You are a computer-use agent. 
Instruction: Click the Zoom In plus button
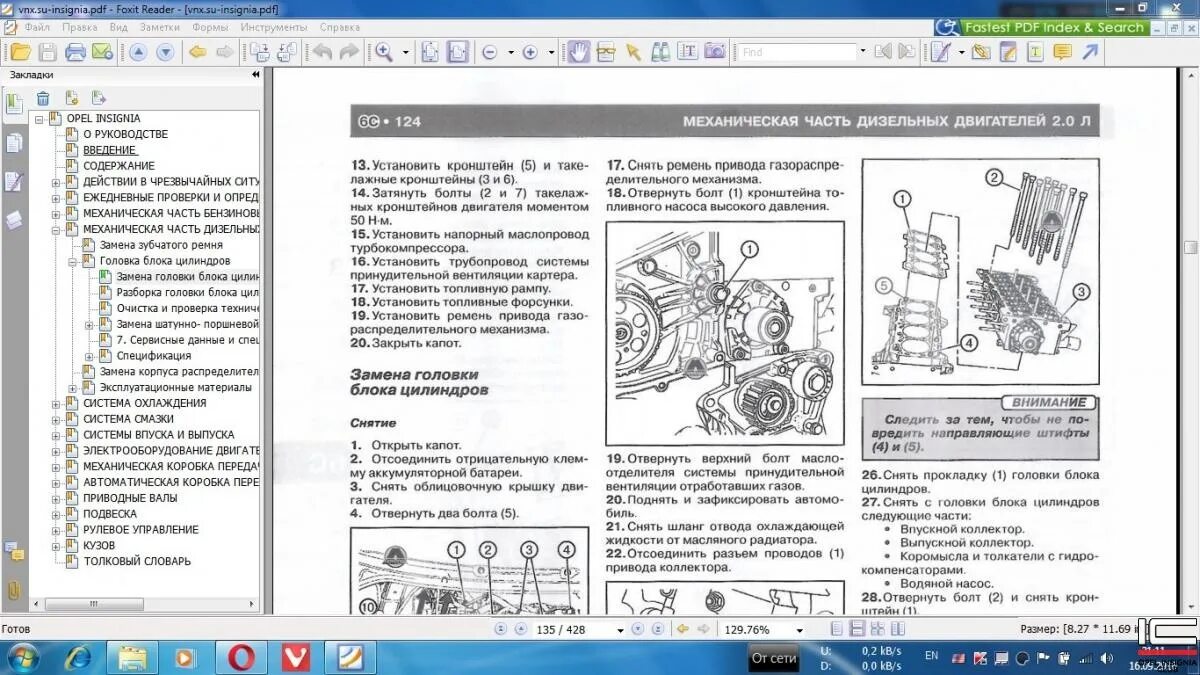[x=530, y=52]
